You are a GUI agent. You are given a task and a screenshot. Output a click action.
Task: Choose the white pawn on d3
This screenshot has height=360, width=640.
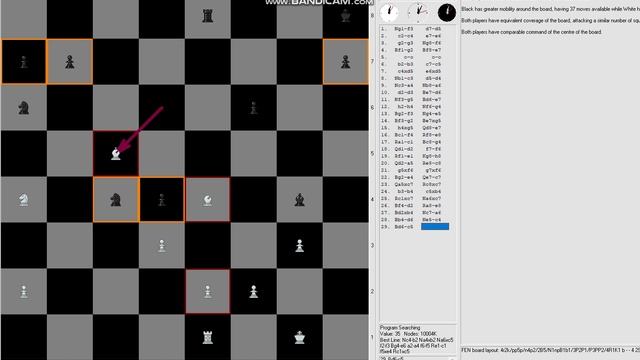click(x=162, y=246)
